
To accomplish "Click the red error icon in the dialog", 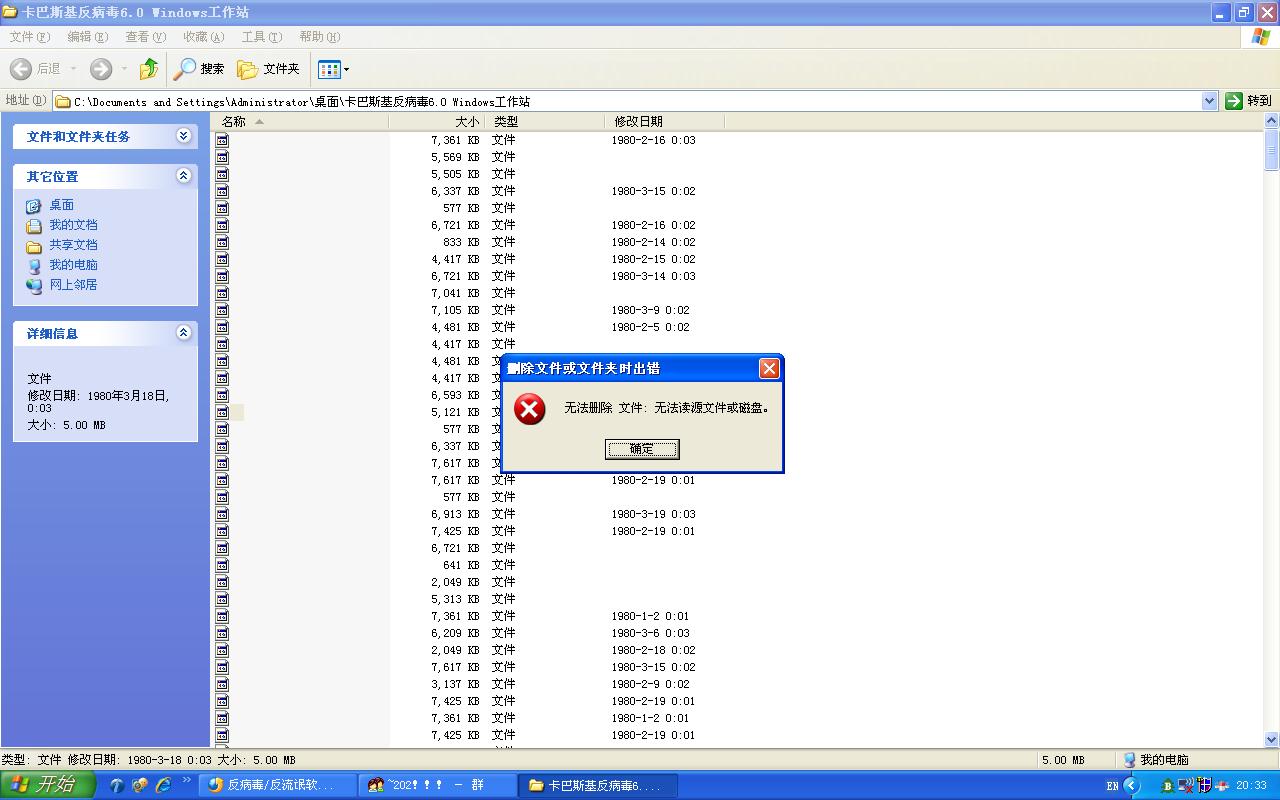I will pos(530,408).
